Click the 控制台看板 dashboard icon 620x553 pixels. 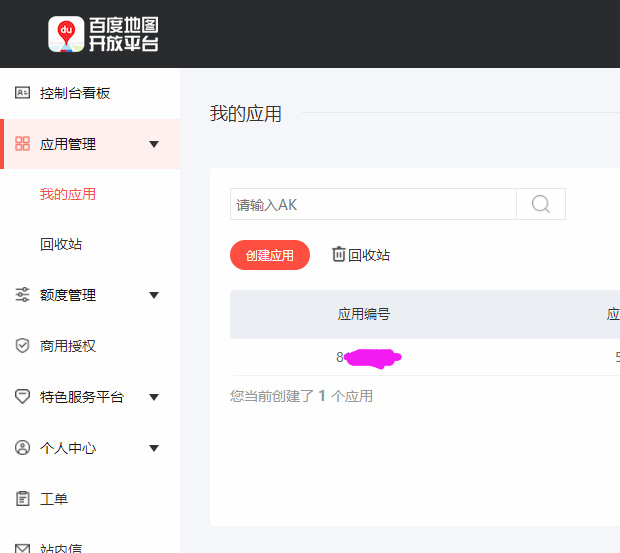tap(22, 92)
